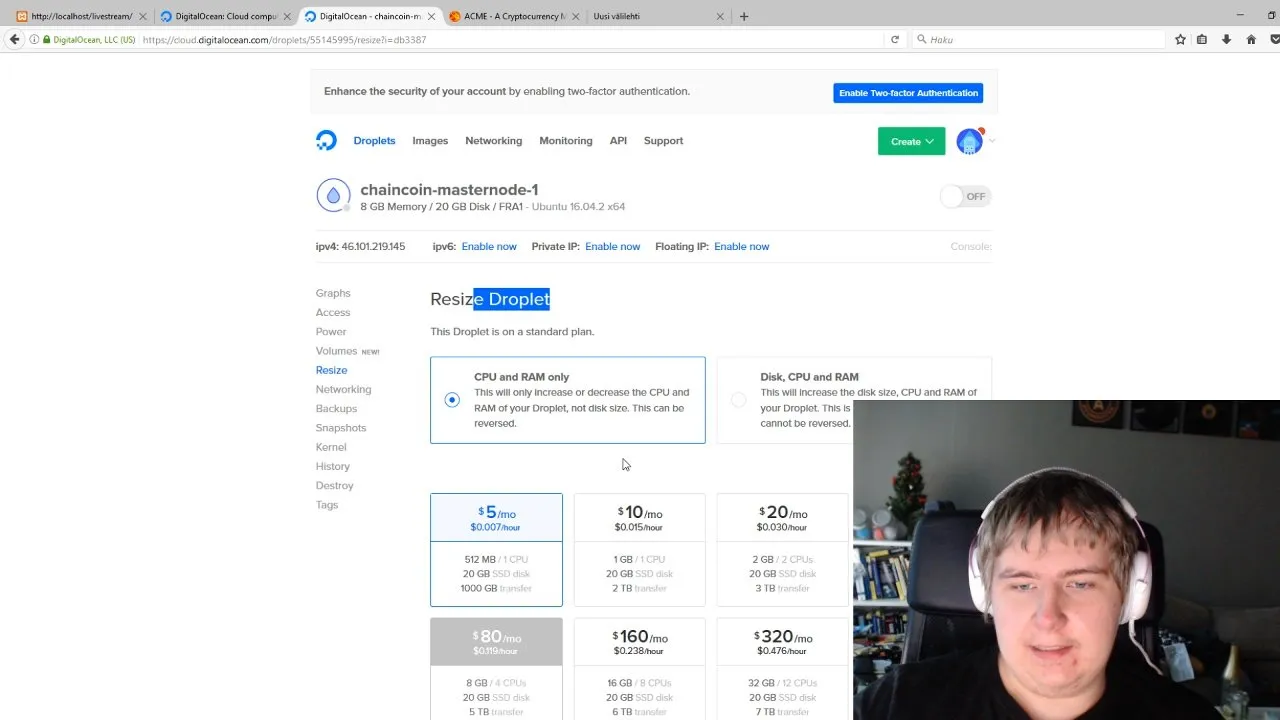
Task: Select the $20/mo plan card
Action: (782, 550)
